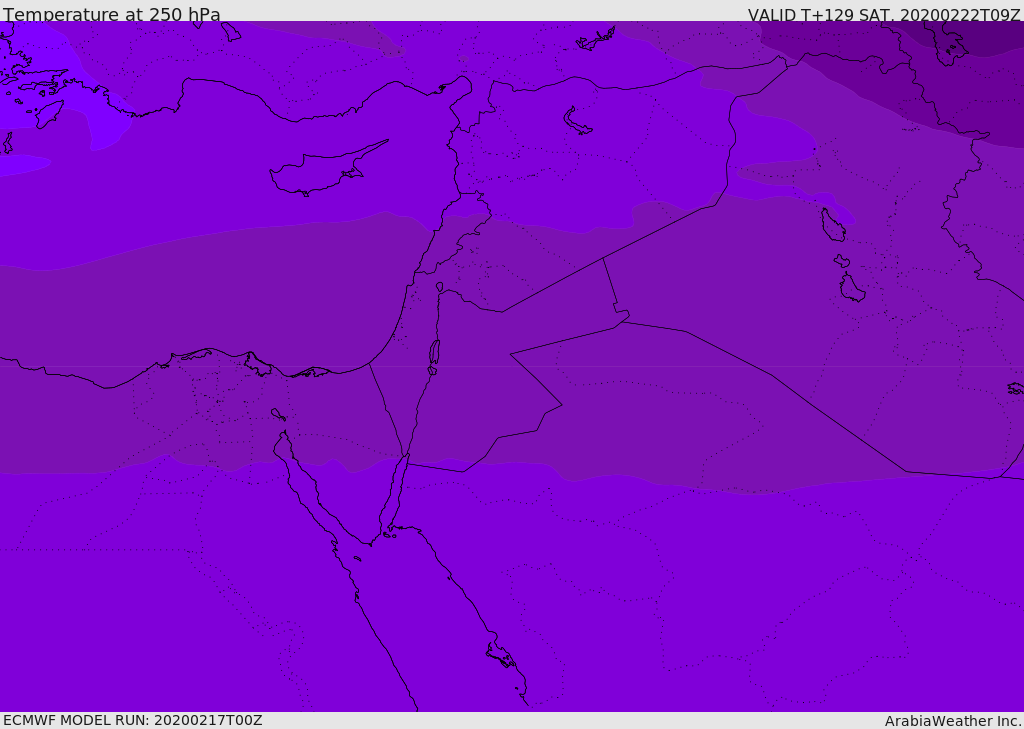Click Lake Razzaza outline in central Iraq
Screen dimensions: 1024x729
click(851, 289)
